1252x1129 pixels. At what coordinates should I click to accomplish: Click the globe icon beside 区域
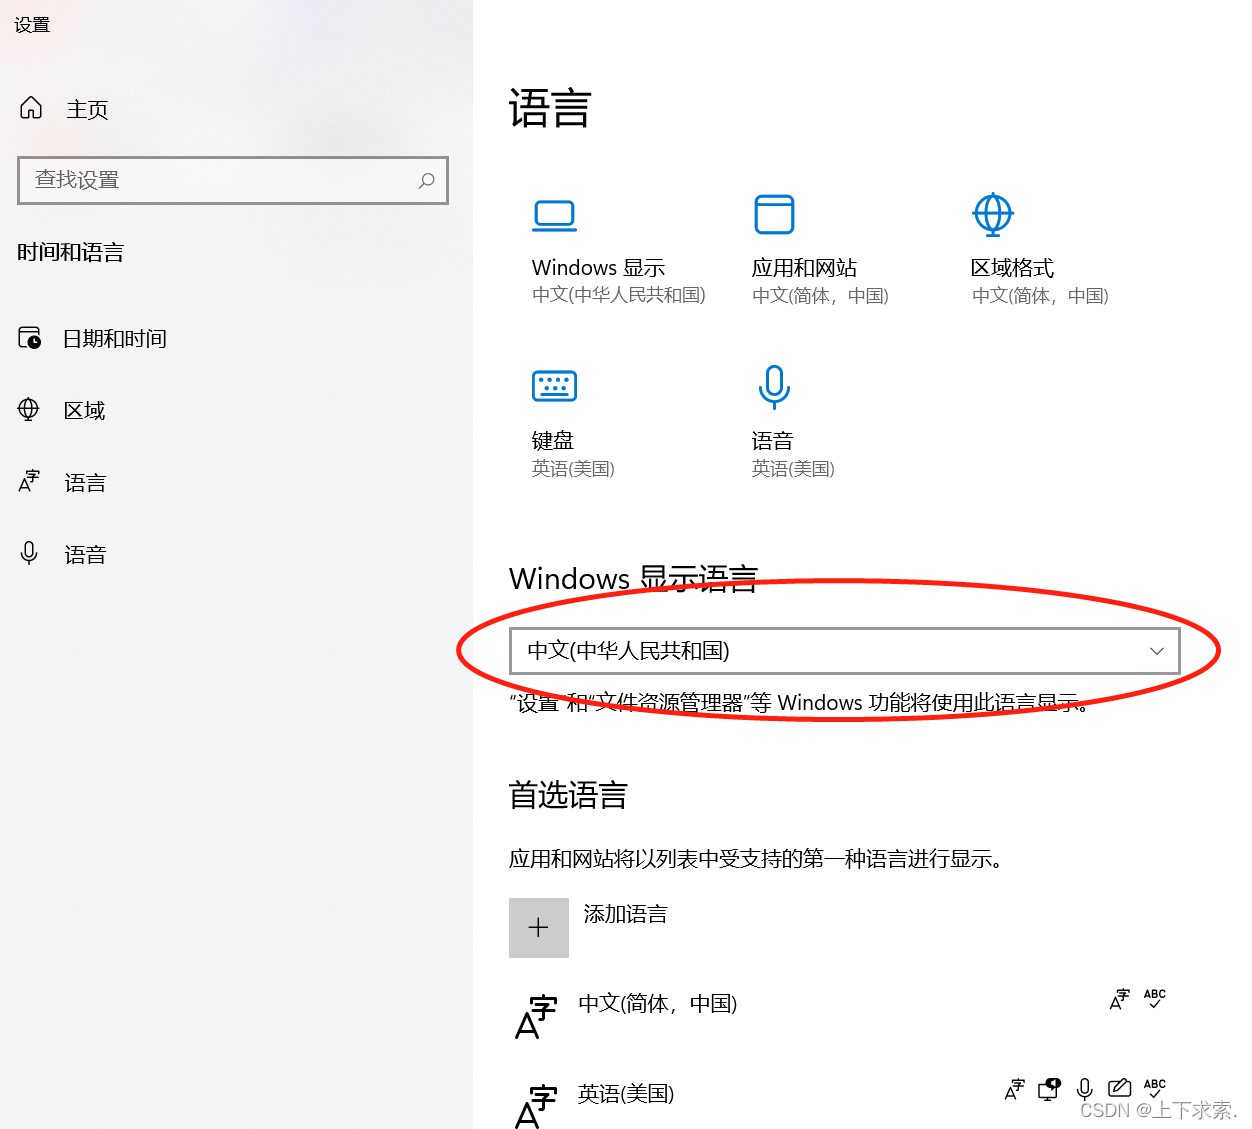click(29, 409)
